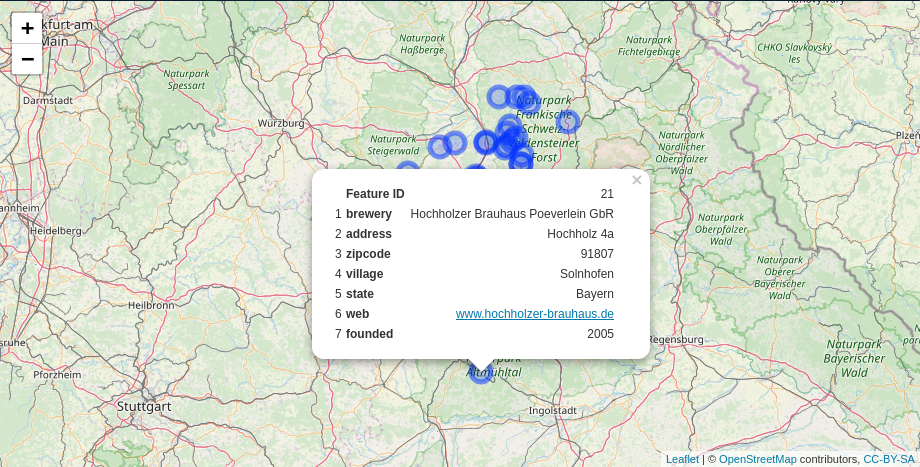Click the Ingolstadt city label on map
920x467 pixels.
point(552,410)
